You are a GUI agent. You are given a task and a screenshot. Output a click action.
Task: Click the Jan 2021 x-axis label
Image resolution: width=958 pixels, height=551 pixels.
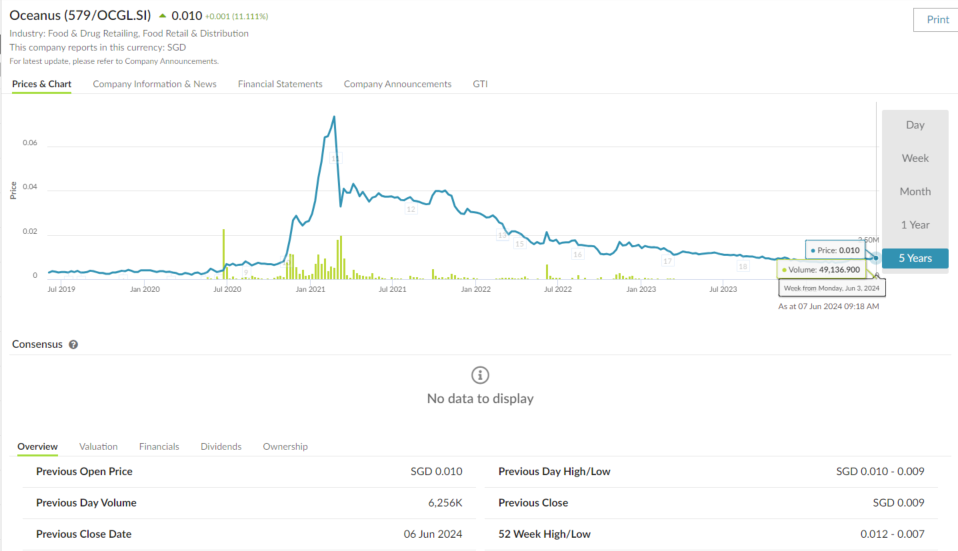tap(310, 290)
